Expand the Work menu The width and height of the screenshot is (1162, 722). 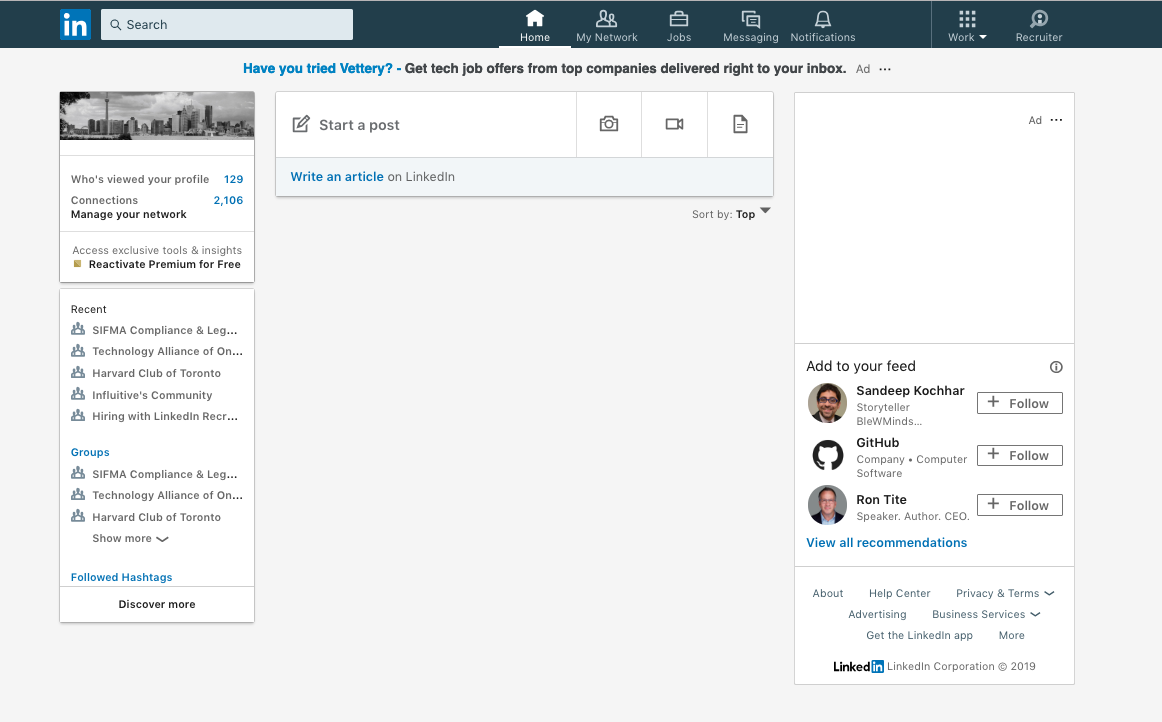966,24
